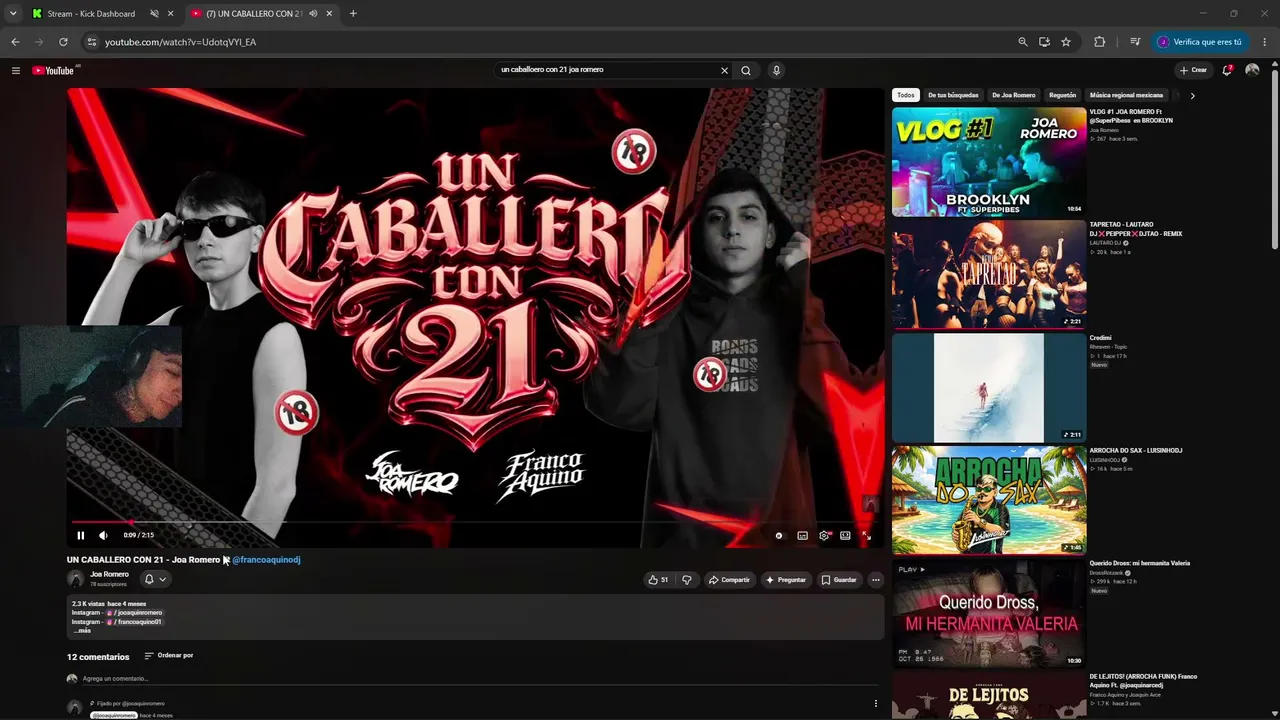Click the Crear create button
The width and height of the screenshot is (1280, 720).
pyautogui.click(x=1193, y=70)
